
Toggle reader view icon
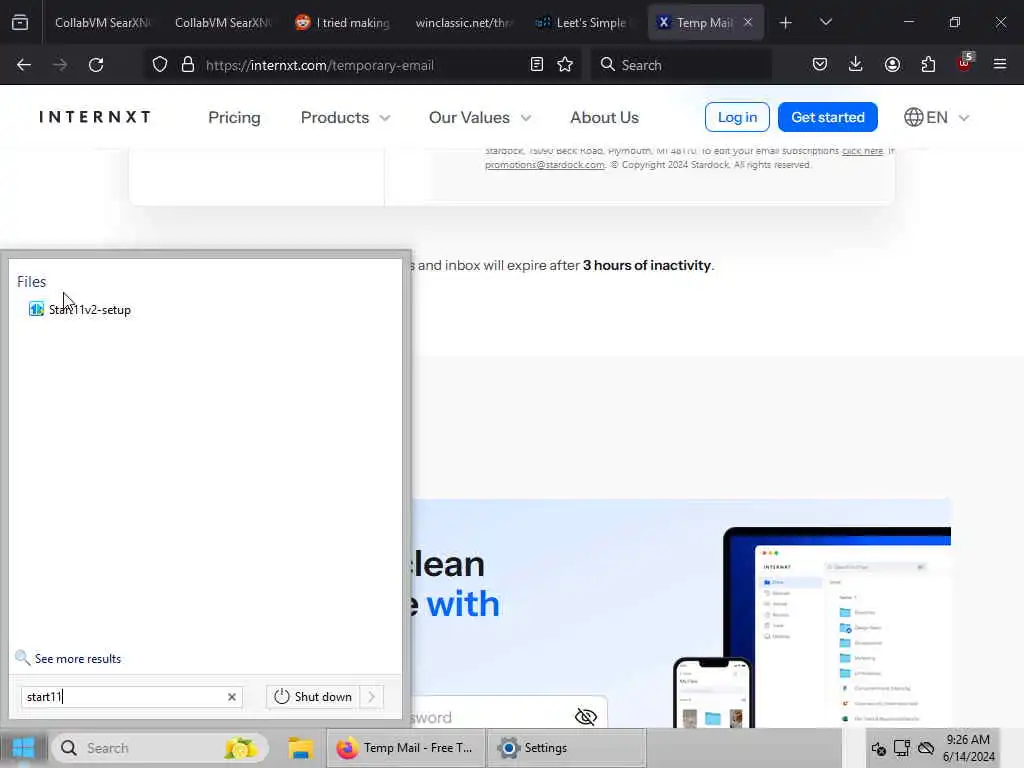pyautogui.click(x=537, y=65)
